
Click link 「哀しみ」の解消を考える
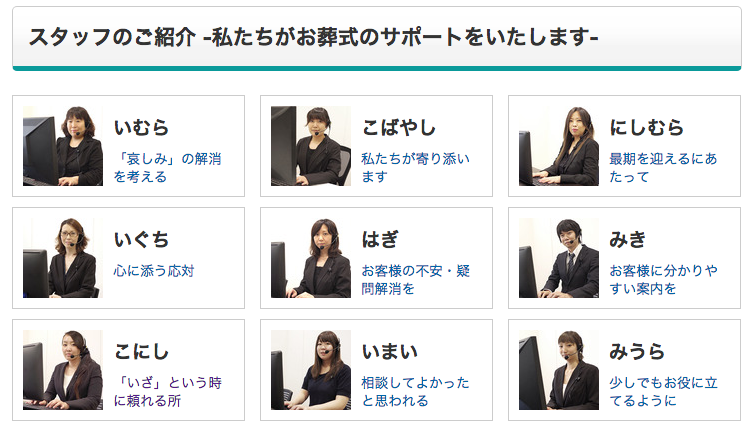pos(167,167)
